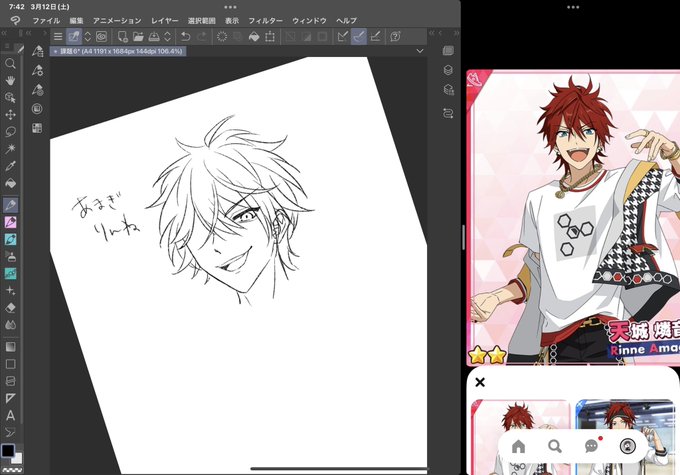Expand the stepper arrows beside touch icon
The width and height of the screenshot is (680, 475).
click(x=88, y=36)
